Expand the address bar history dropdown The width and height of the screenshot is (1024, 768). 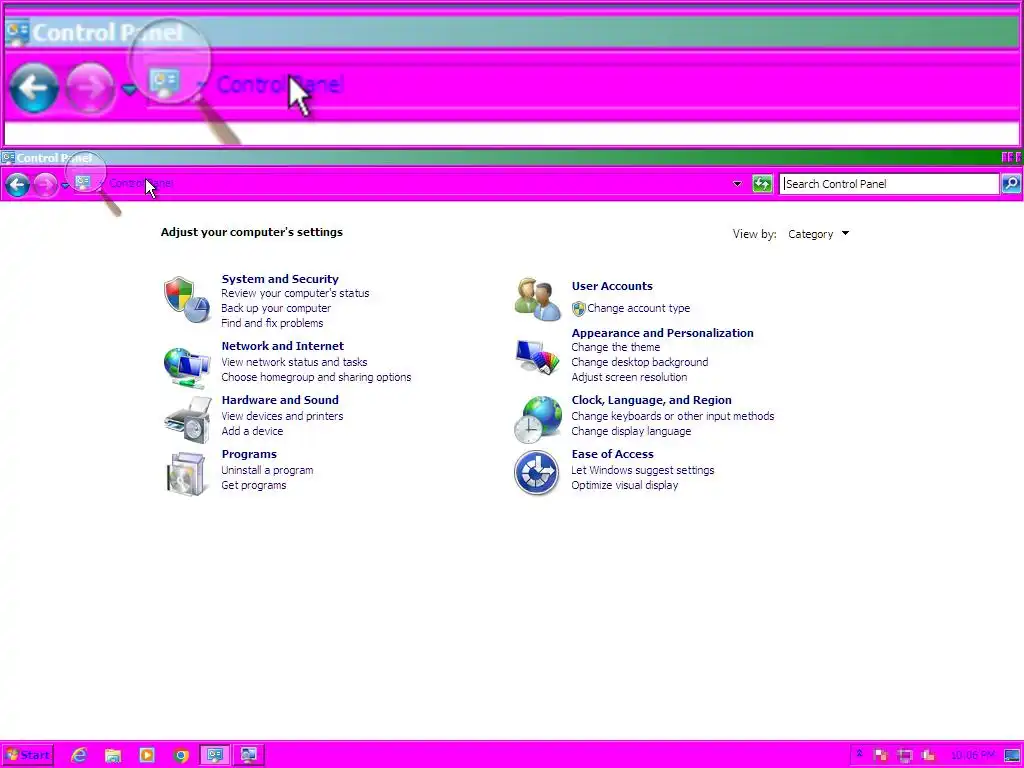click(x=737, y=184)
